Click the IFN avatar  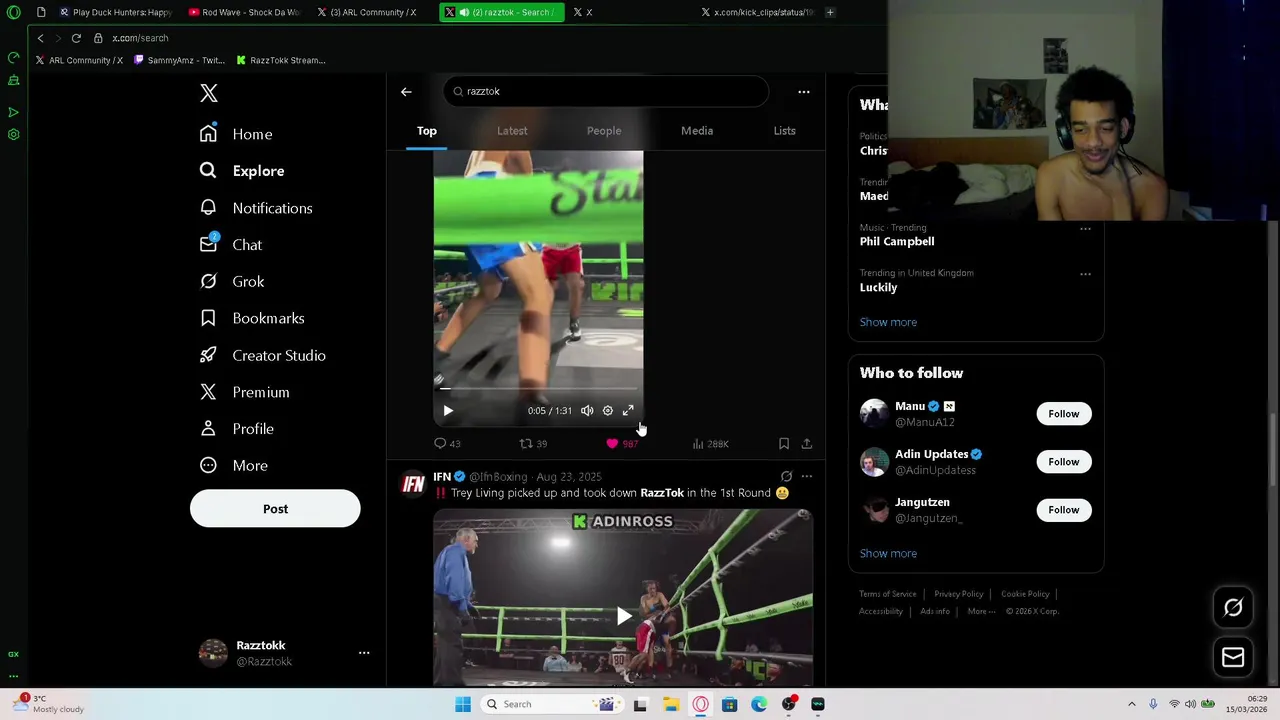coord(413,485)
